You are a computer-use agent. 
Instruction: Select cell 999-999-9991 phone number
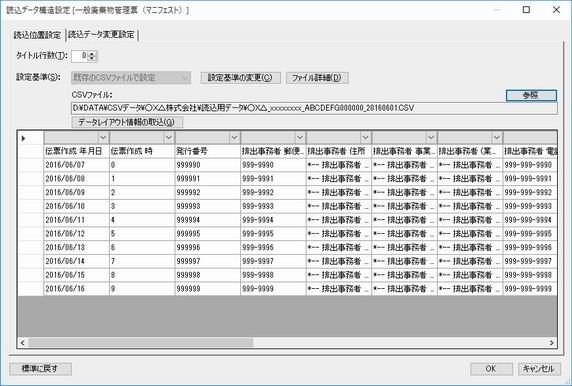tap(530, 179)
